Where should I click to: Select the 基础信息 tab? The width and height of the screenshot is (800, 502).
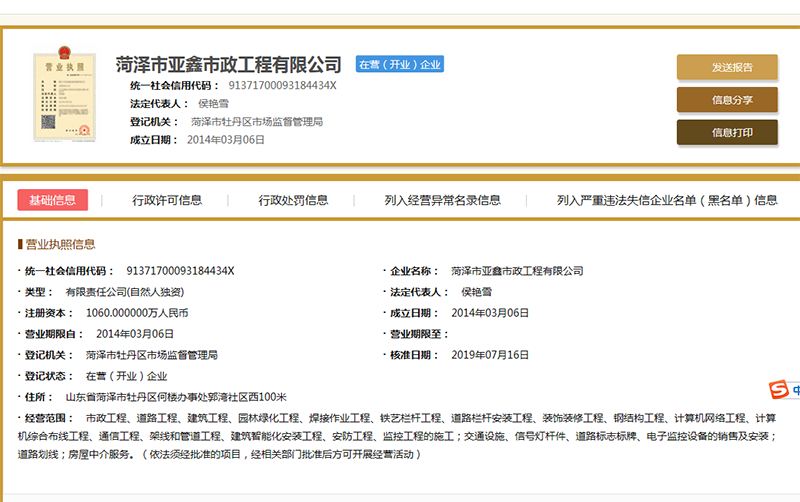53,200
